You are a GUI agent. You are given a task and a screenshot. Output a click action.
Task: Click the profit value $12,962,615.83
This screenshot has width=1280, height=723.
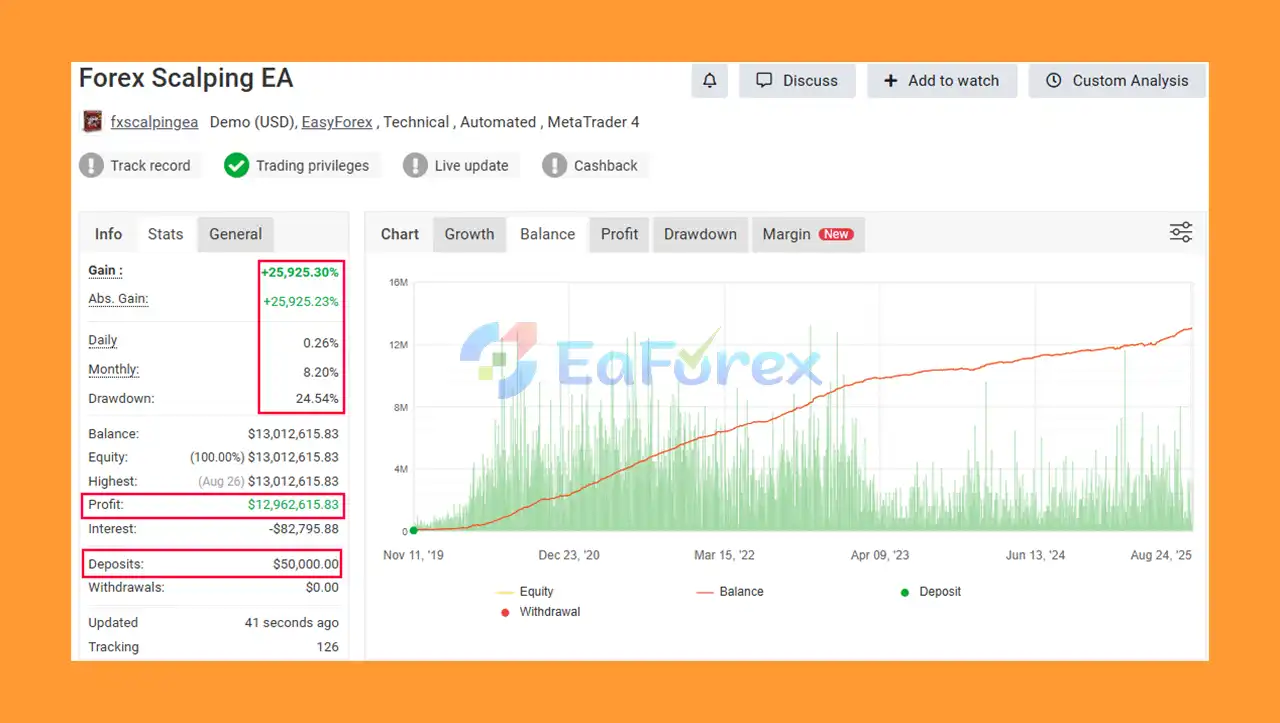point(293,505)
